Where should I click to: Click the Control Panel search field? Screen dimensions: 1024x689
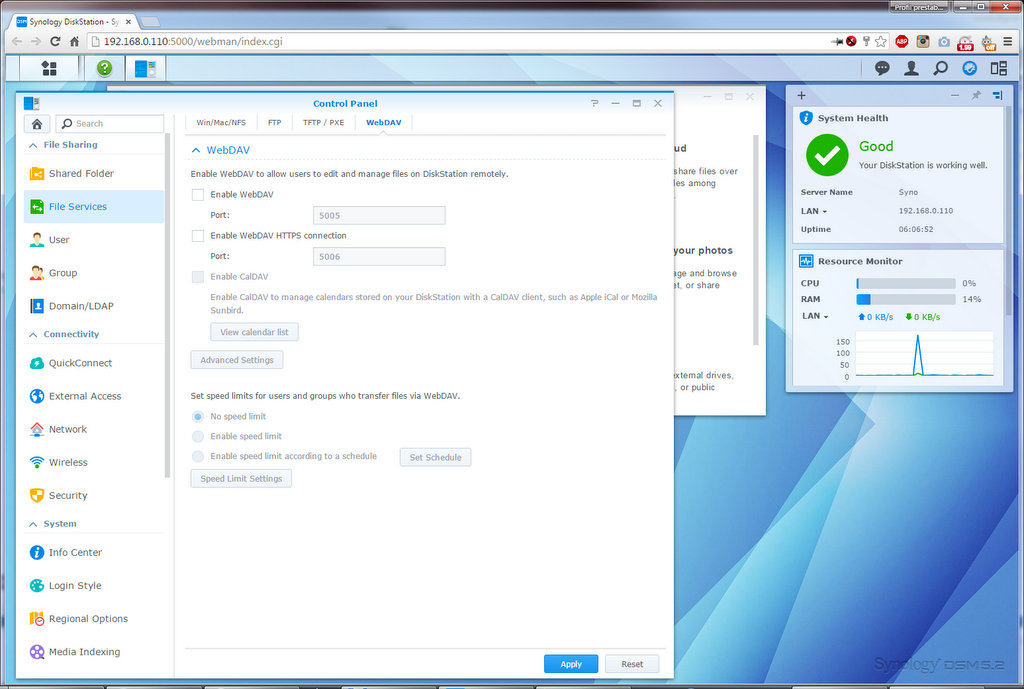pyautogui.click(x=110, y=123)
